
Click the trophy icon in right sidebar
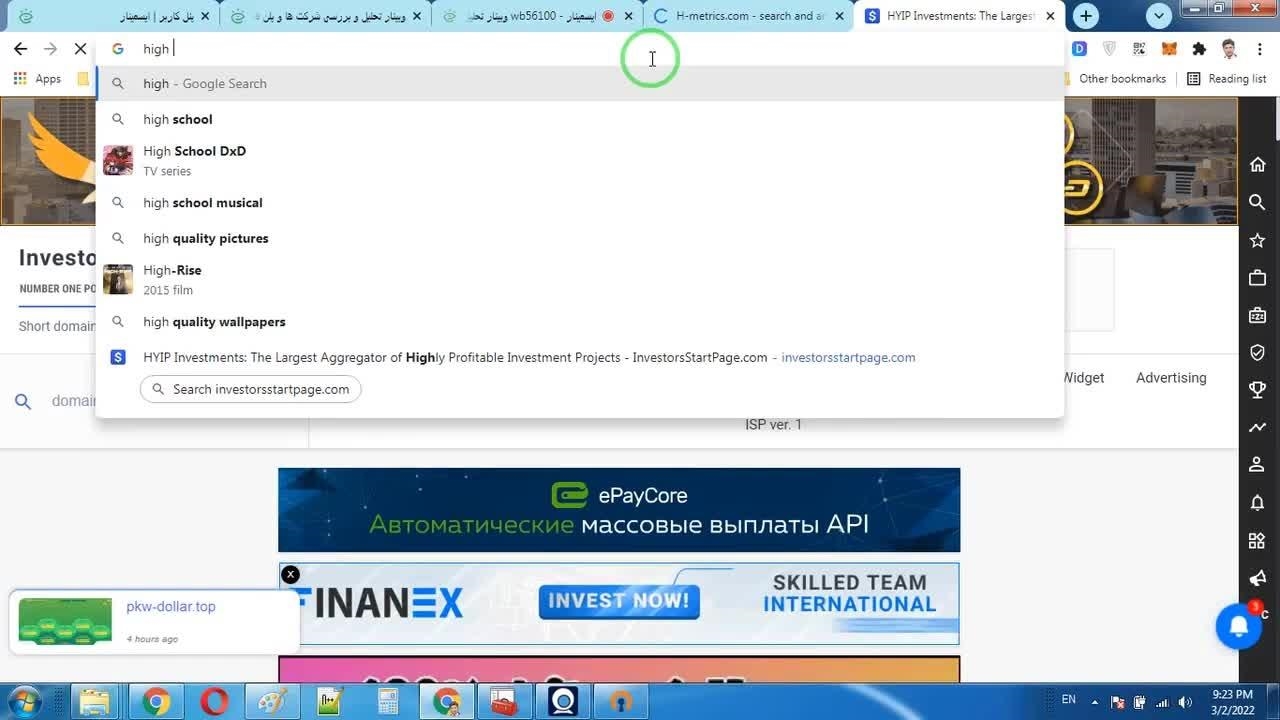[x=1257, y=390]
